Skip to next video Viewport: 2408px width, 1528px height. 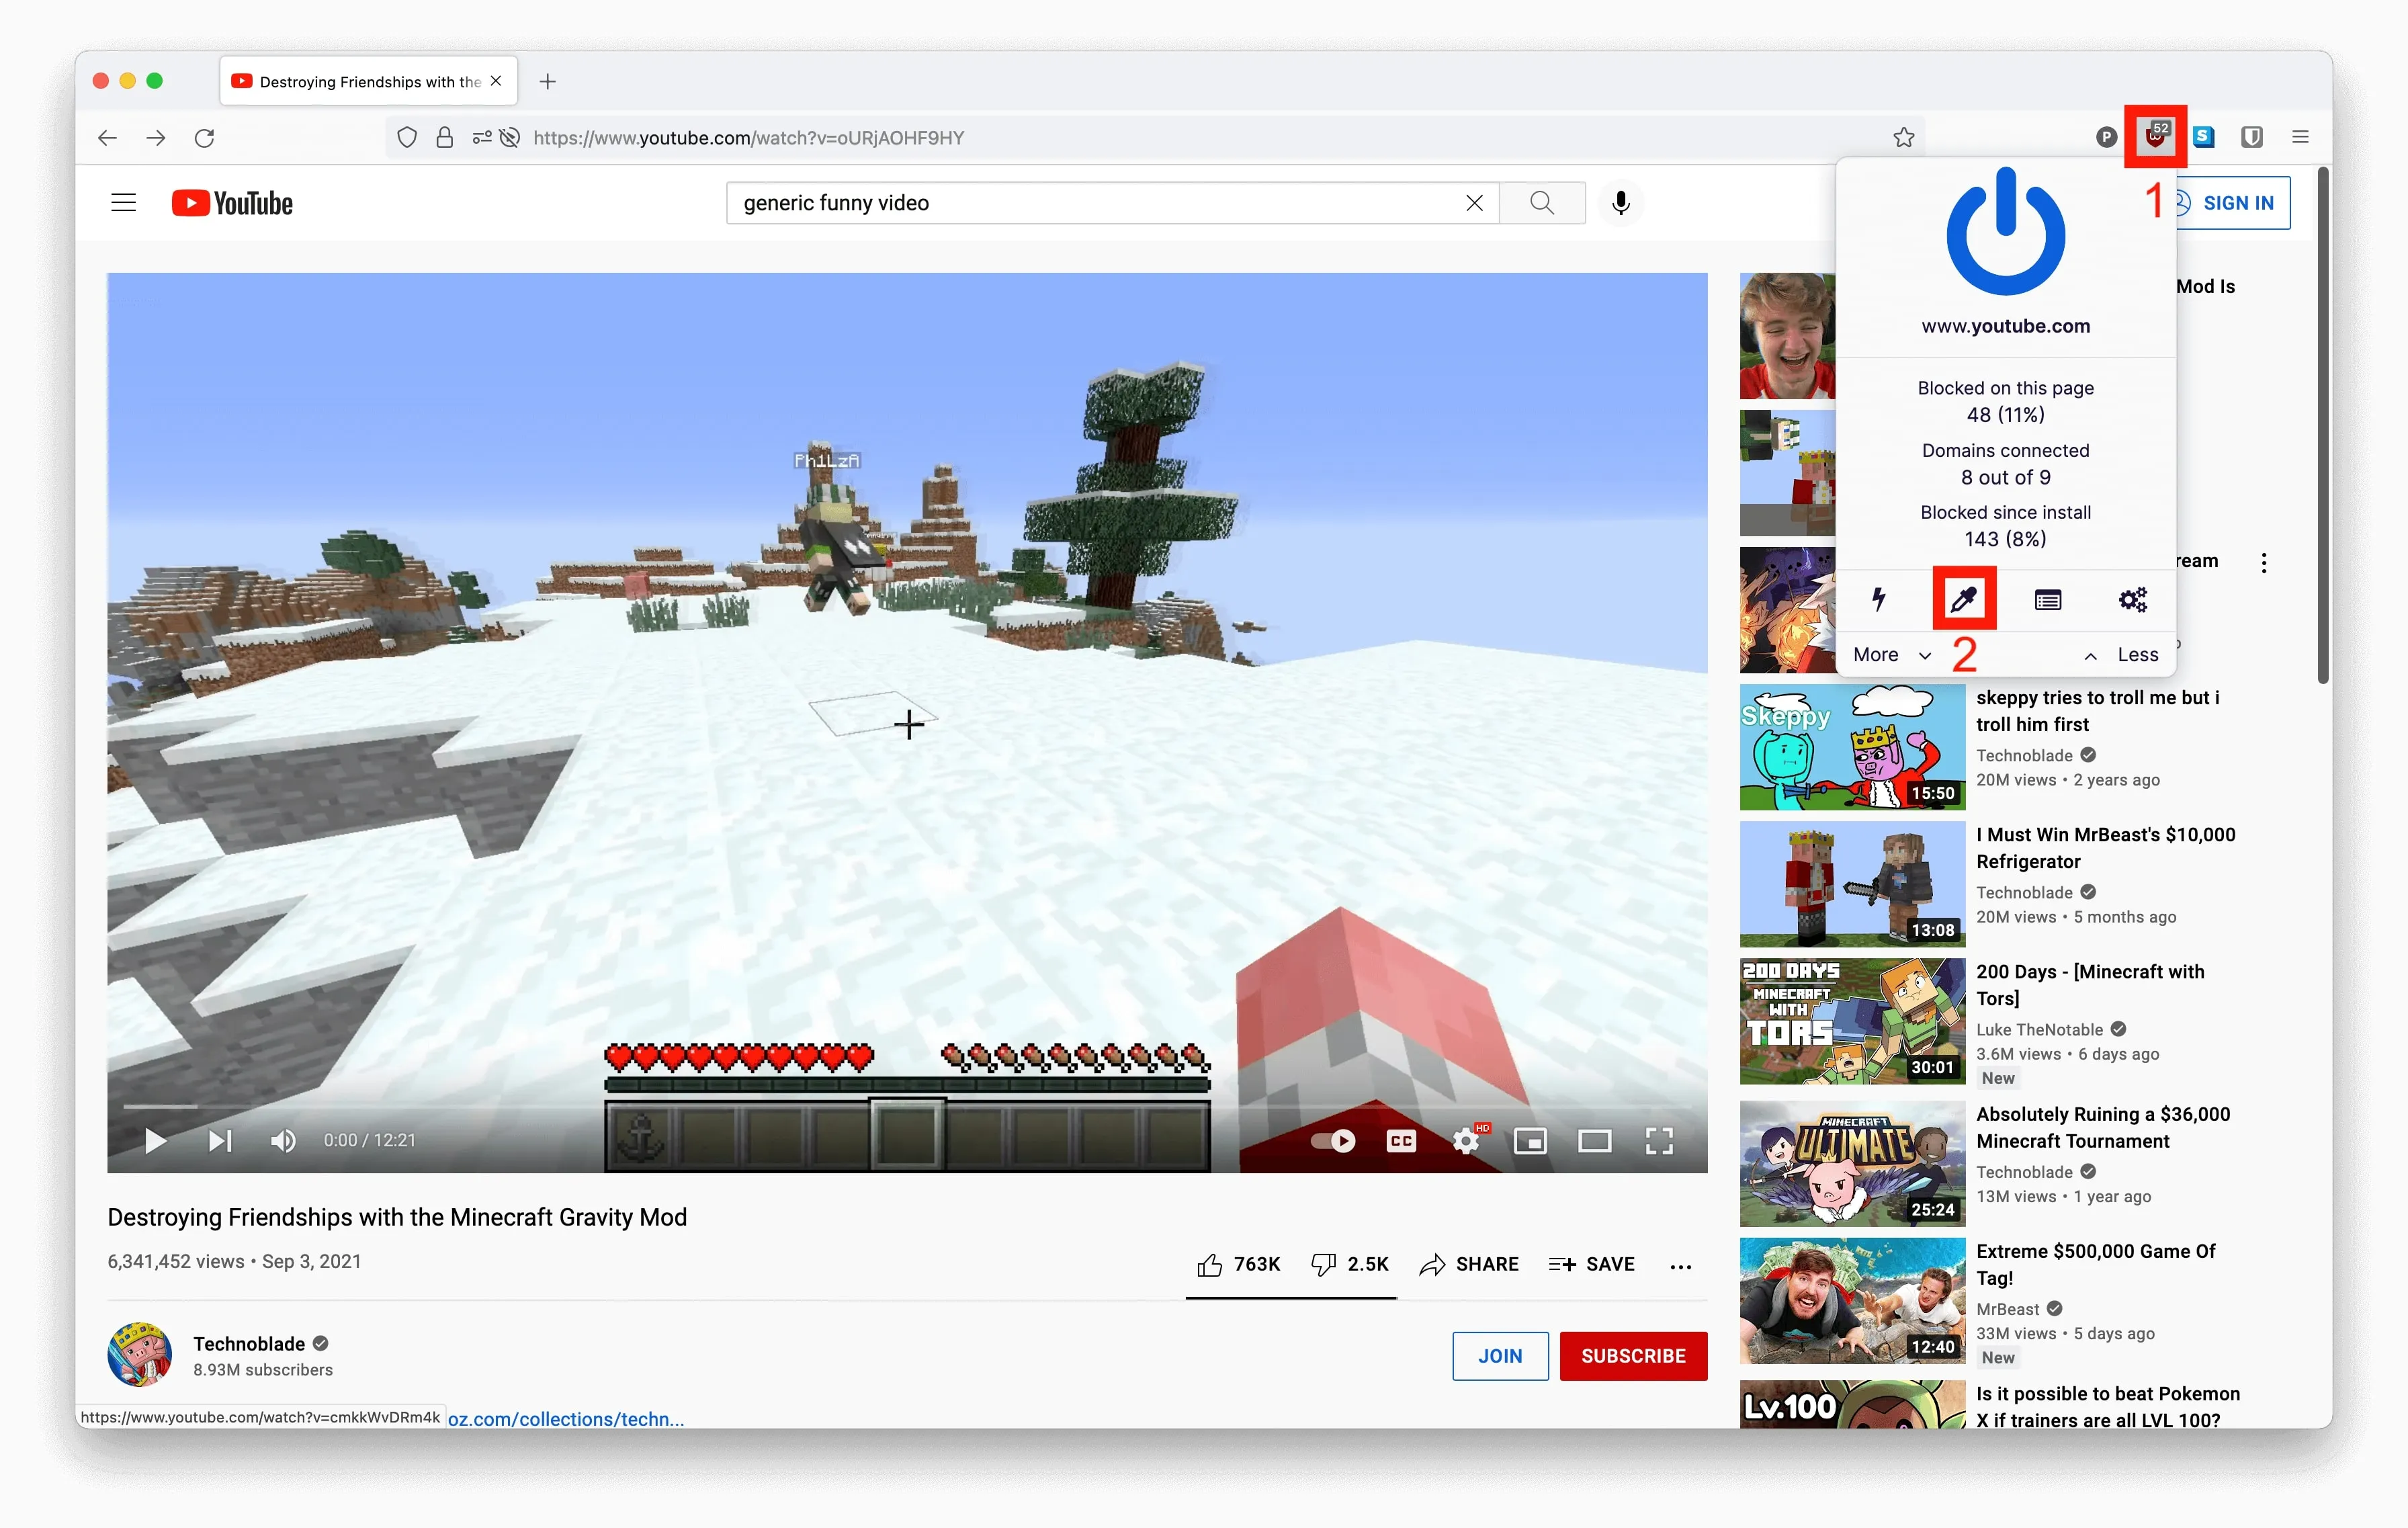pyautogui.click(x=220, y=1140)
